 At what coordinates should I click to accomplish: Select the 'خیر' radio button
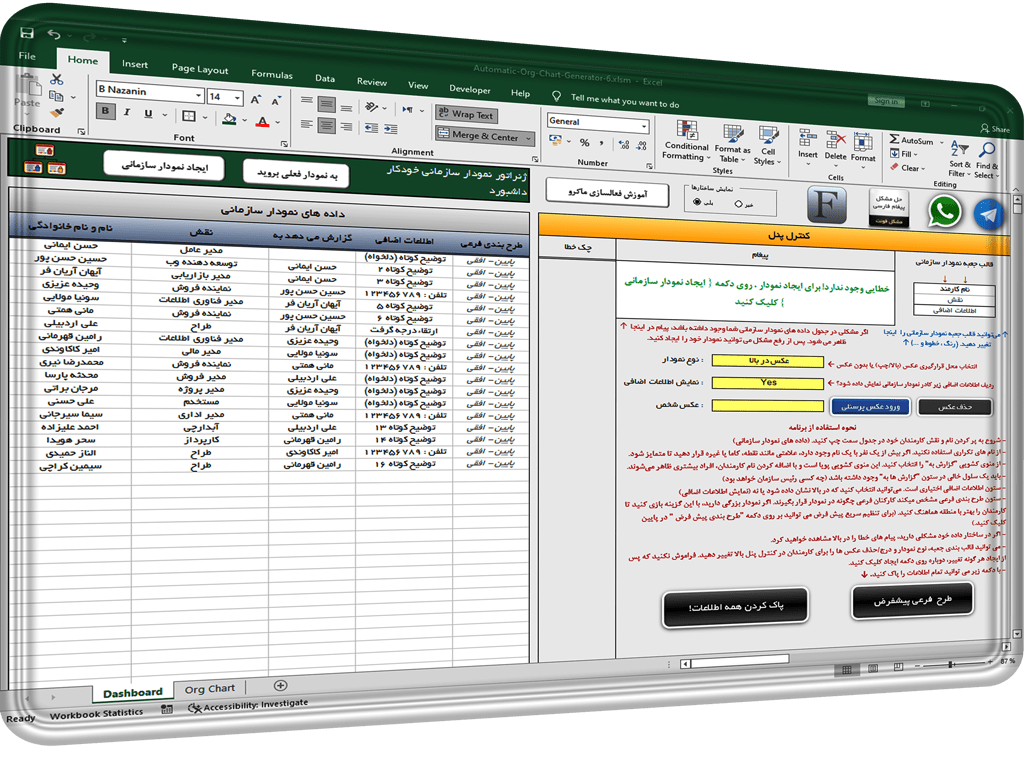(x=739, y=204)
